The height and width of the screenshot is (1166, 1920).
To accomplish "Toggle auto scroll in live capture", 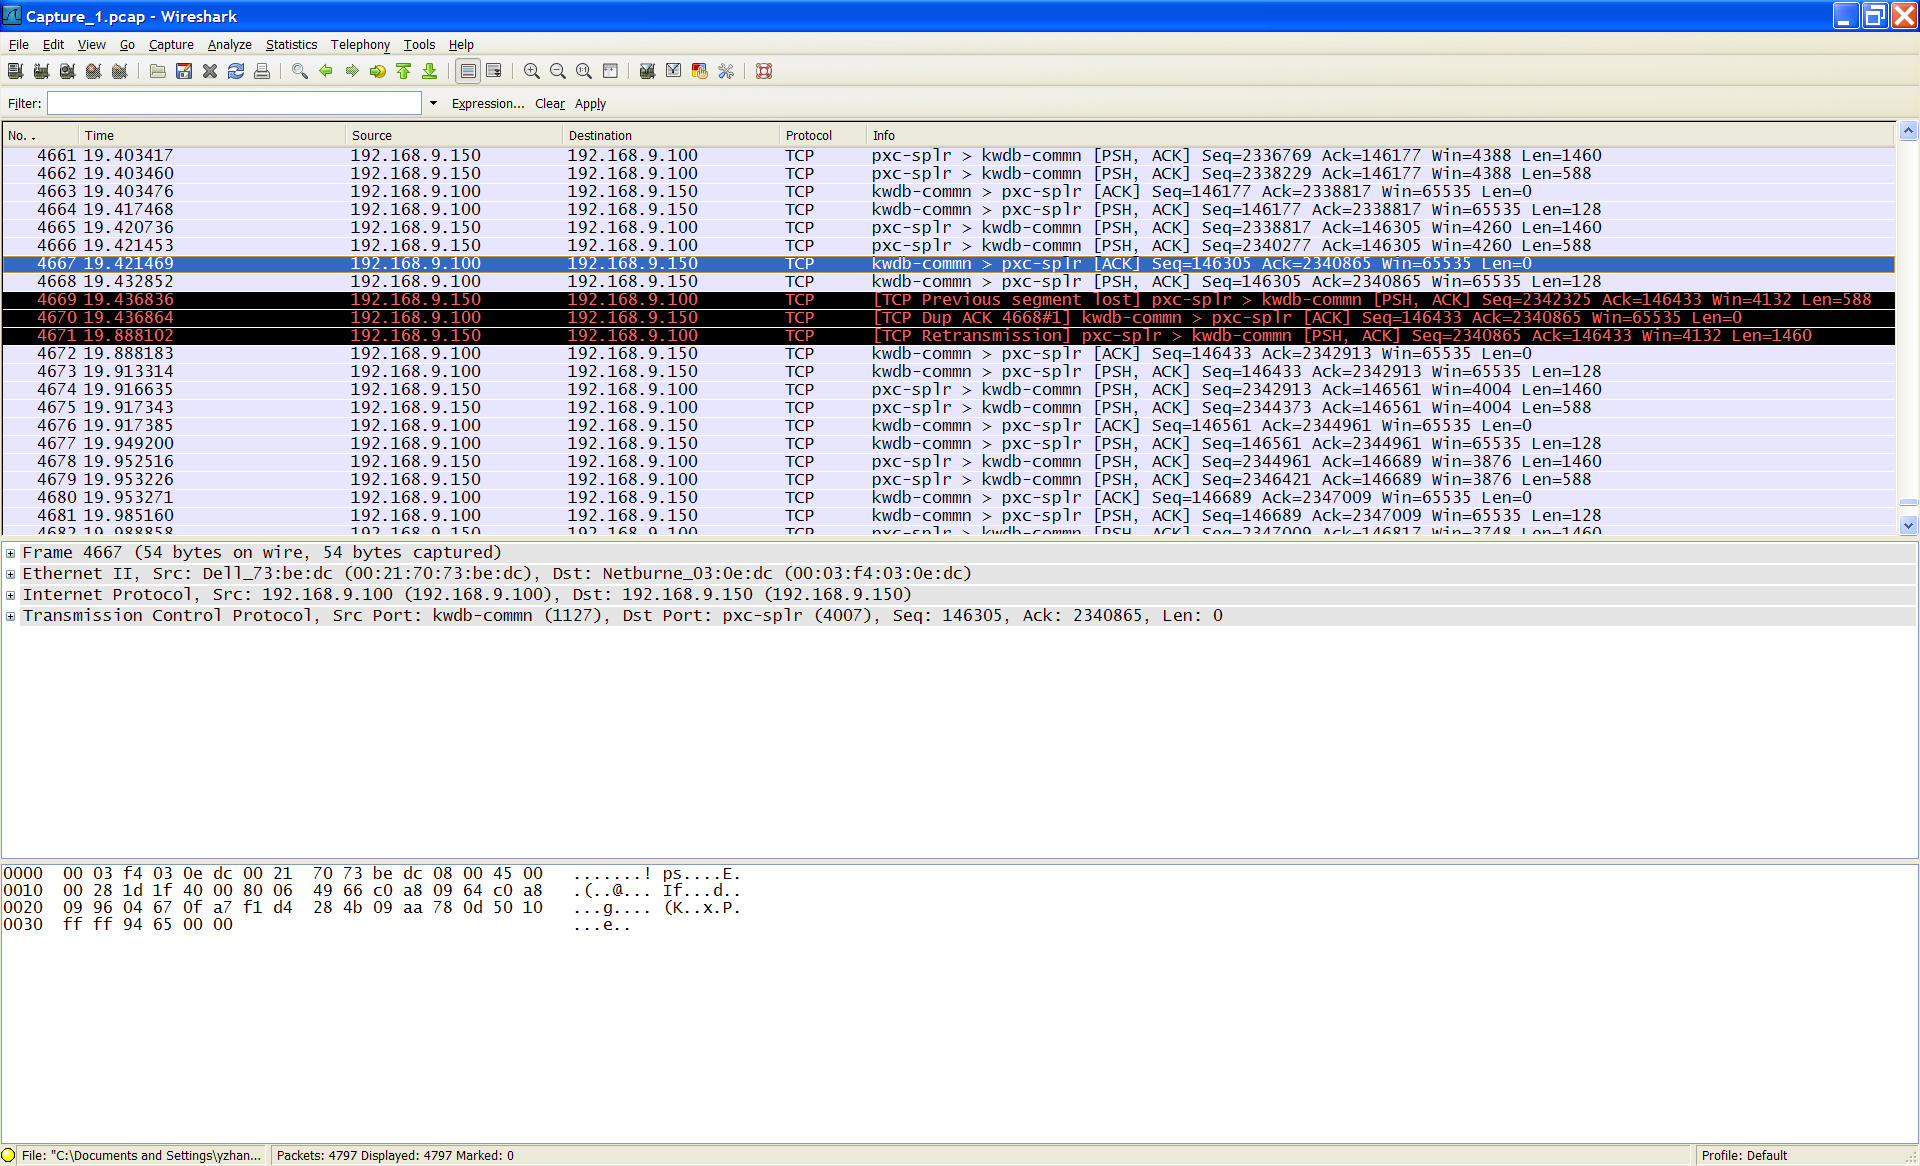I will [494, 71].
